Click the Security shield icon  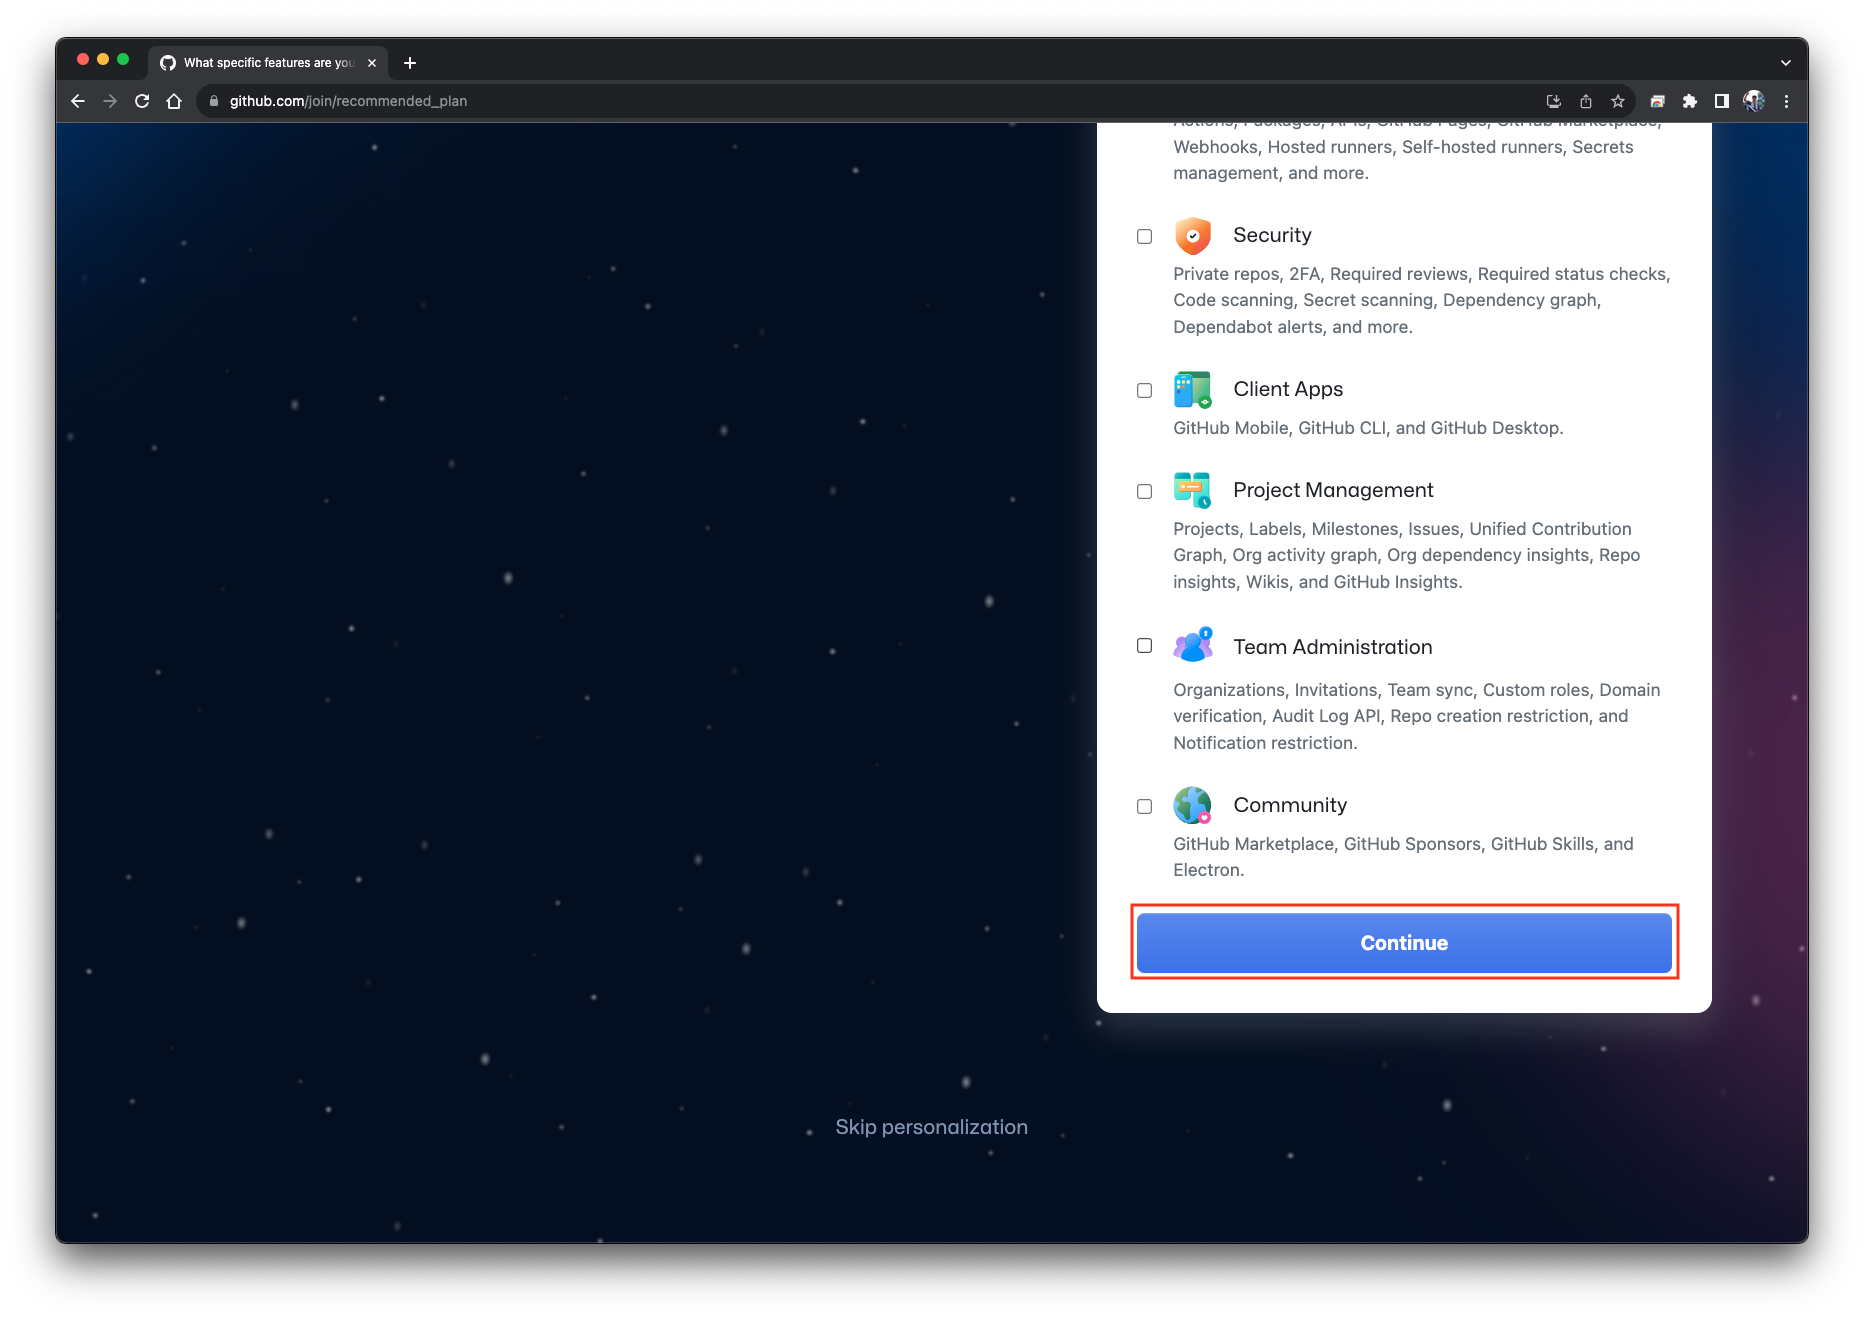1192,236
